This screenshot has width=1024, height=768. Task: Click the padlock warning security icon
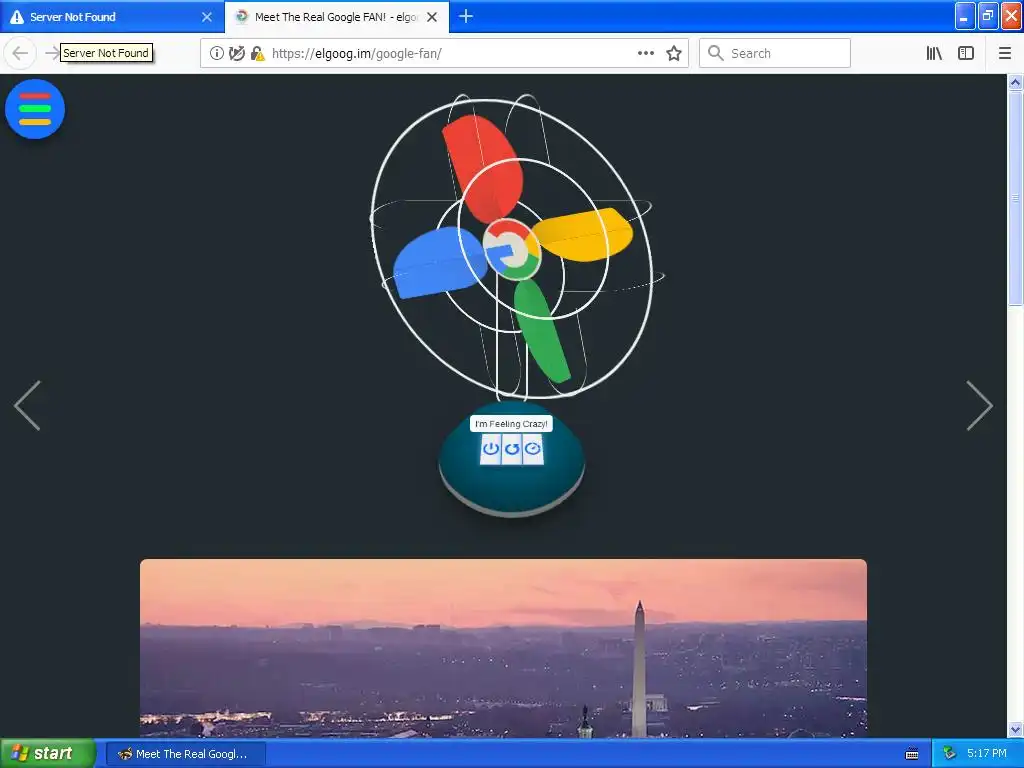pyautogui.click(x=257, y=54)
